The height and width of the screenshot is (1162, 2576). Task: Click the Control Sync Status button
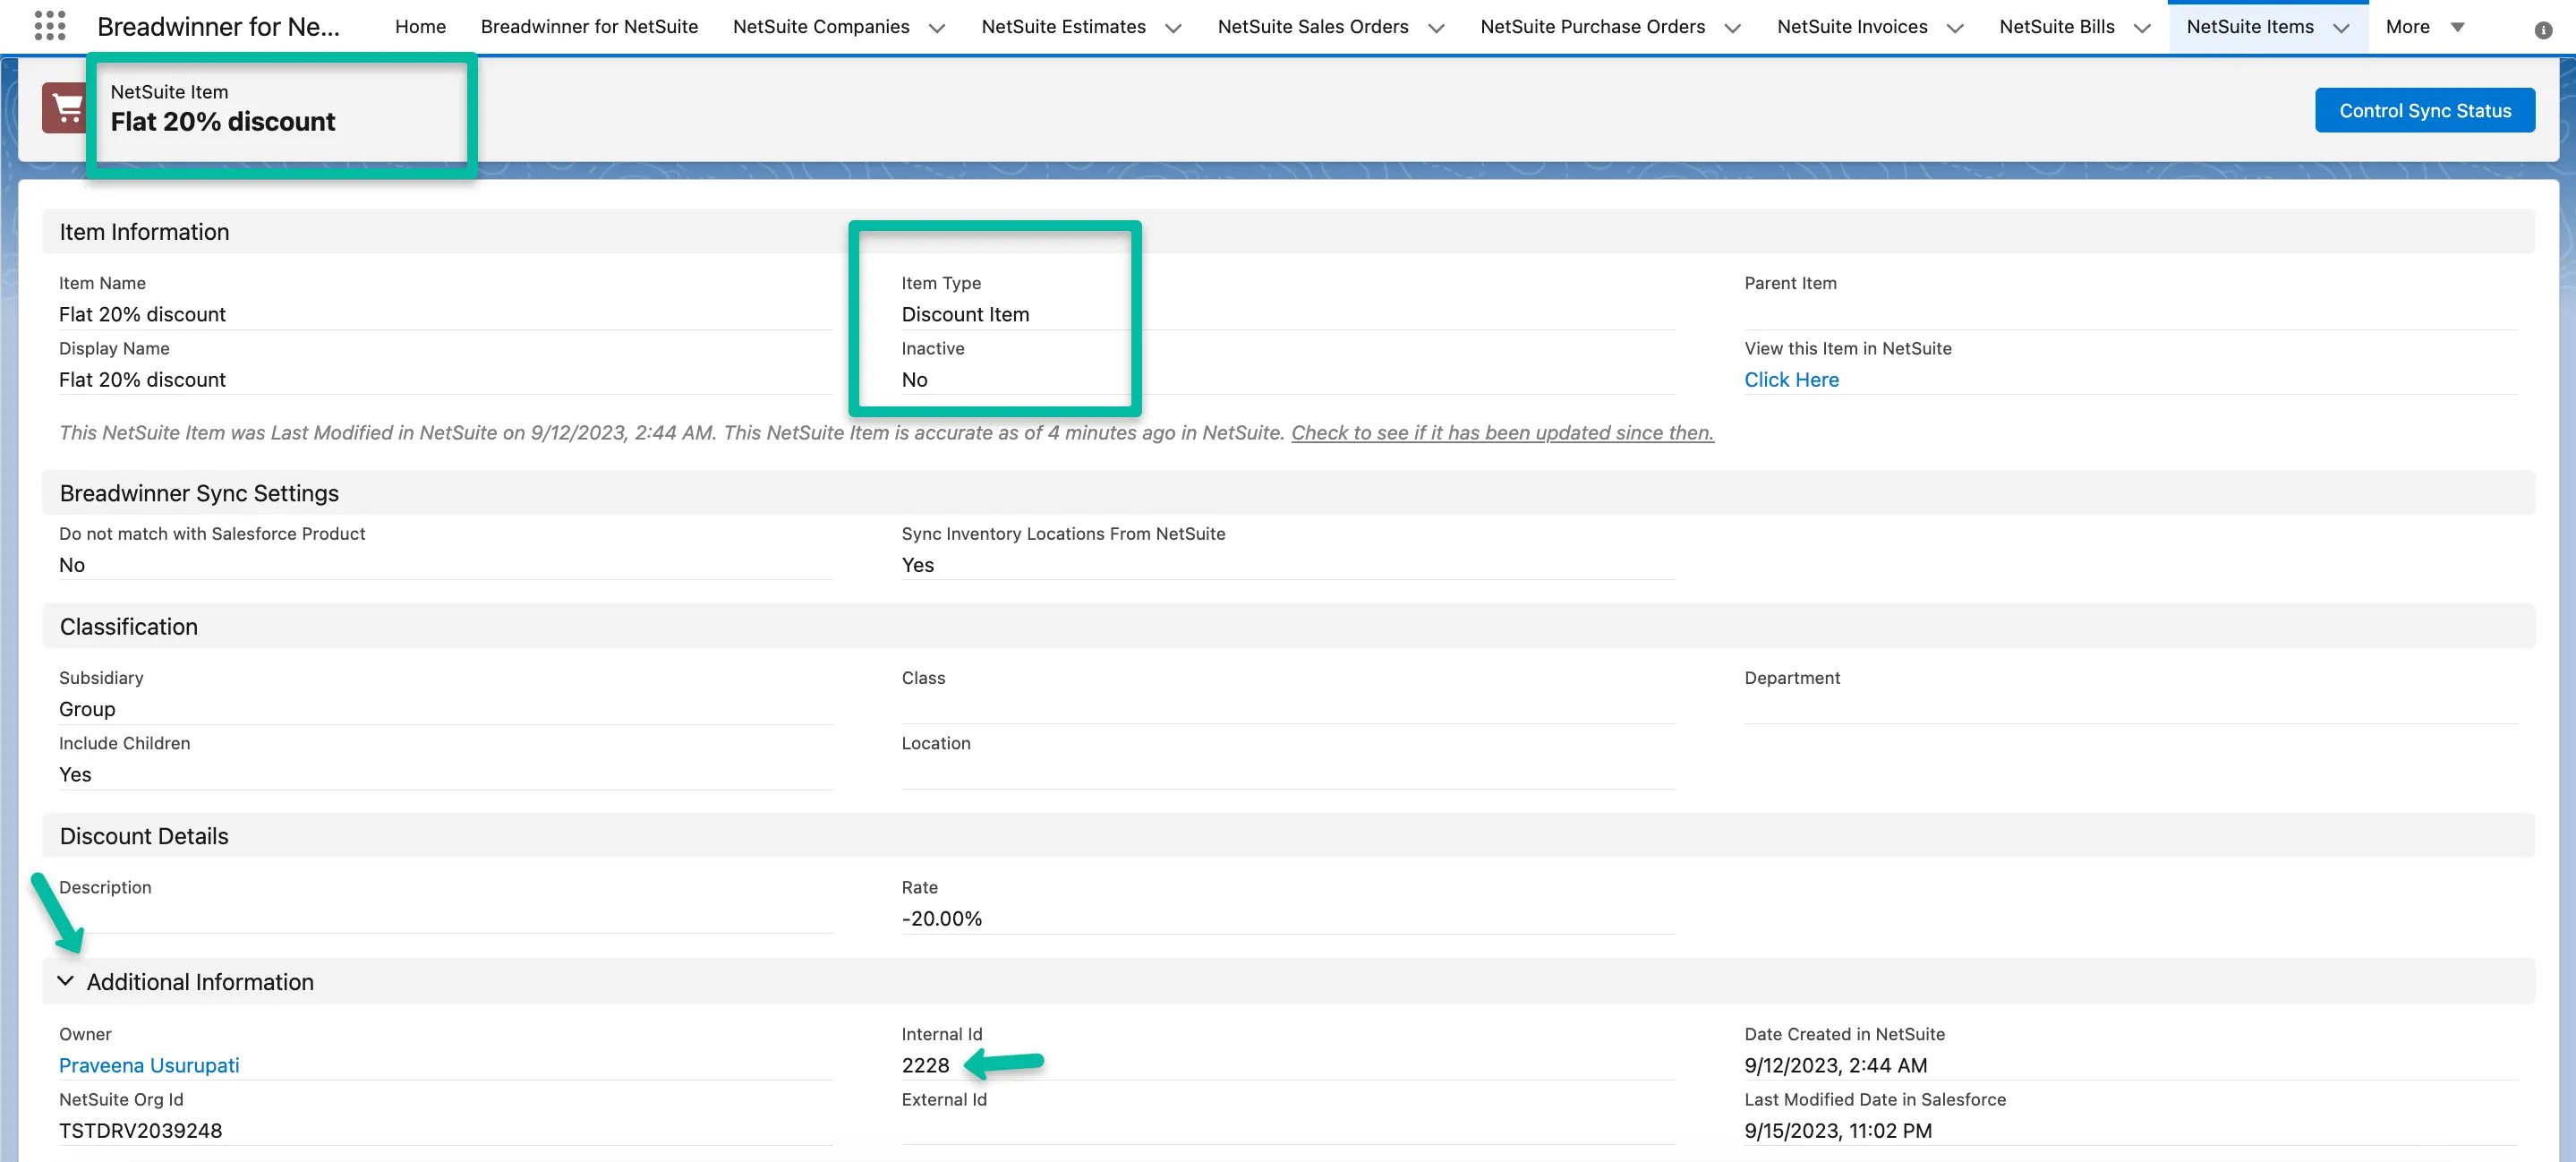(2424, 110)
